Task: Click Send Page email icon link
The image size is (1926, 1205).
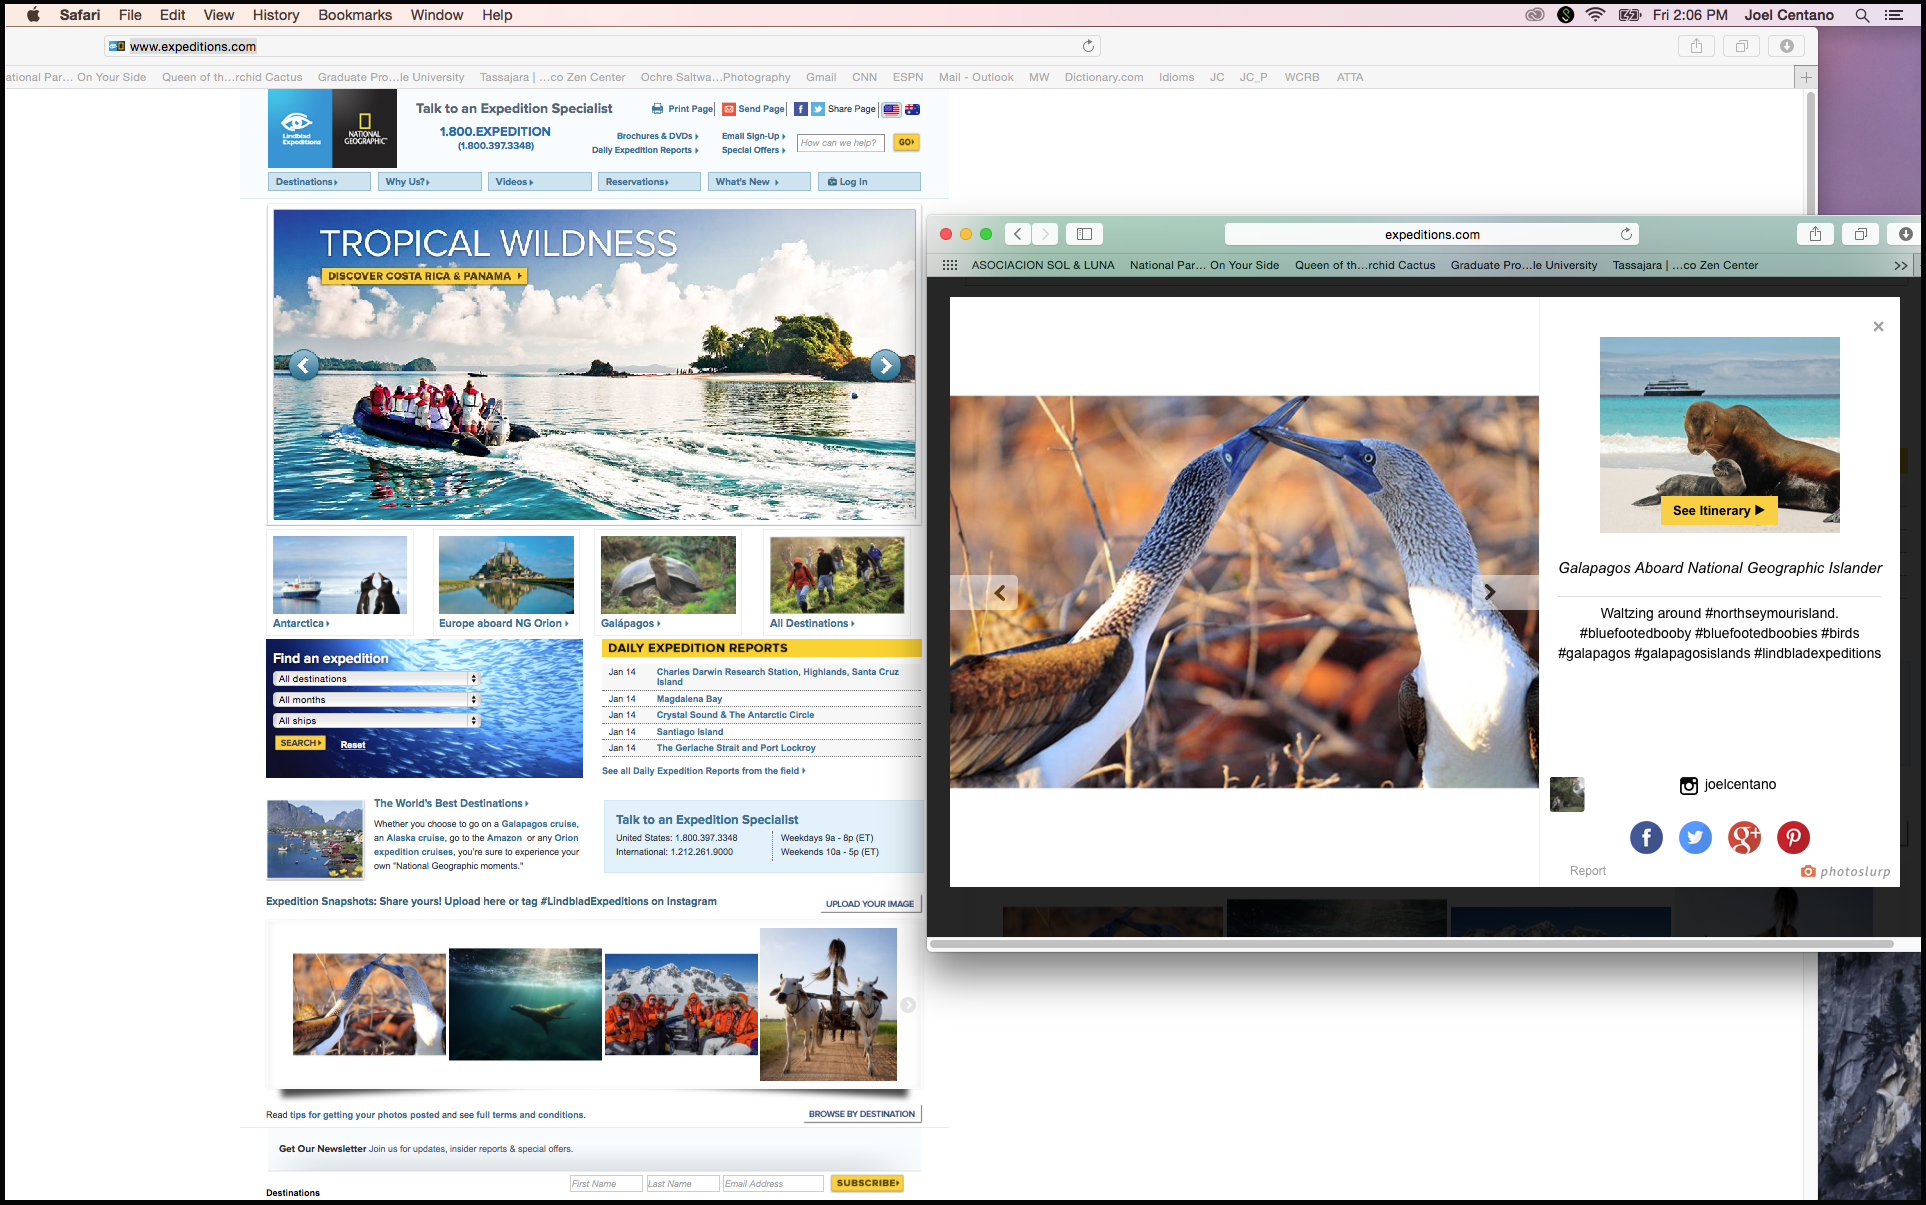Action: (x=753, y=109)
